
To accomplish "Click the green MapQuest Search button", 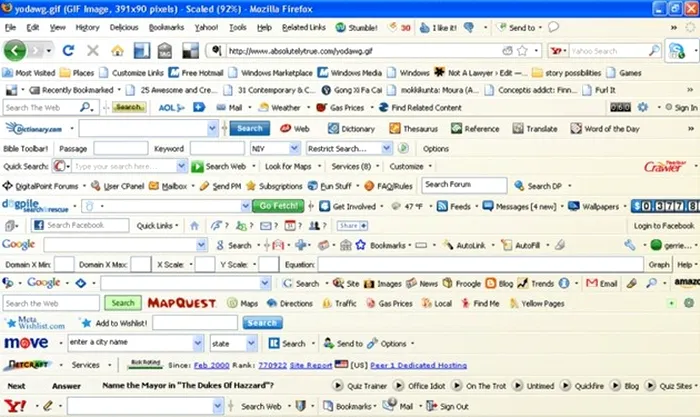I will click(123, 303).
